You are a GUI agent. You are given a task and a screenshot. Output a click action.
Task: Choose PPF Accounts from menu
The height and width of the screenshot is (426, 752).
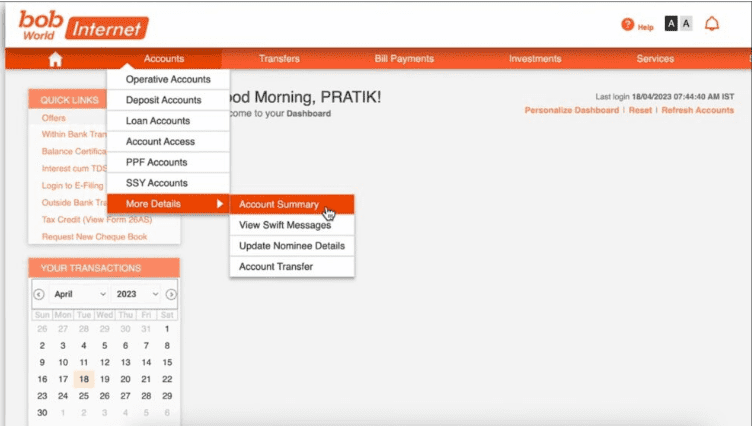(168, 162)
